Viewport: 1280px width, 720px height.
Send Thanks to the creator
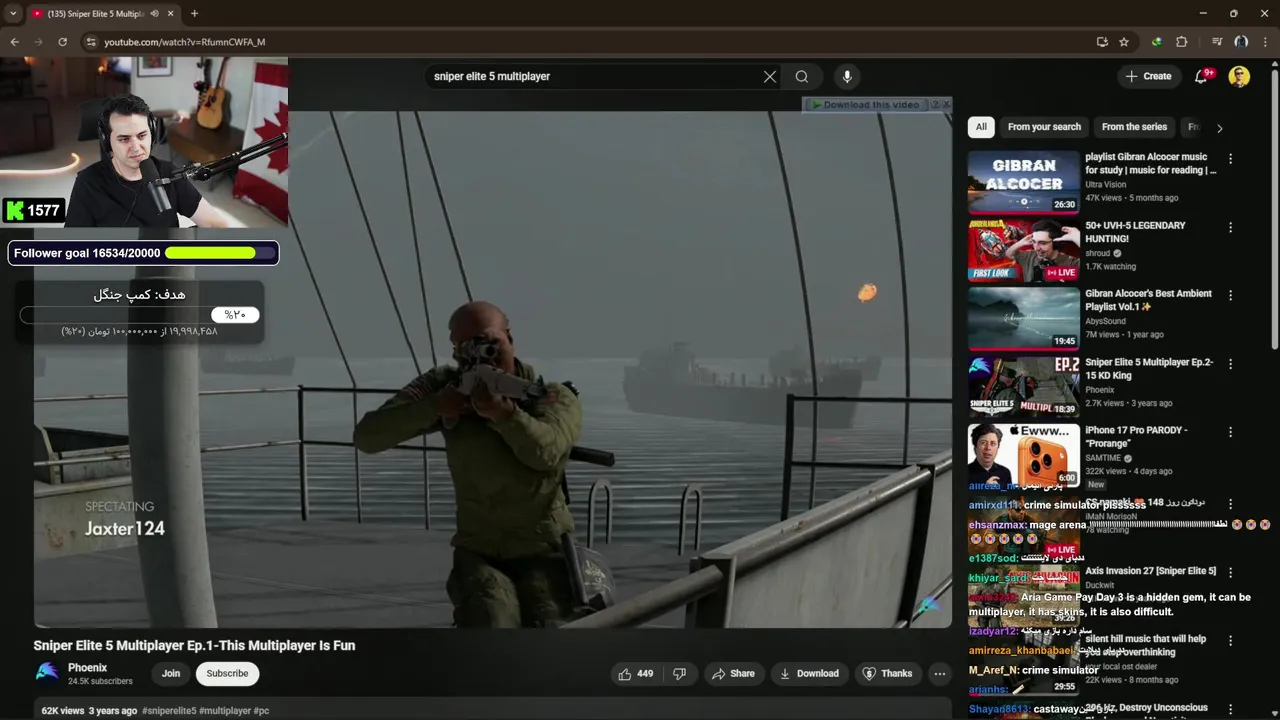[887, 674]
